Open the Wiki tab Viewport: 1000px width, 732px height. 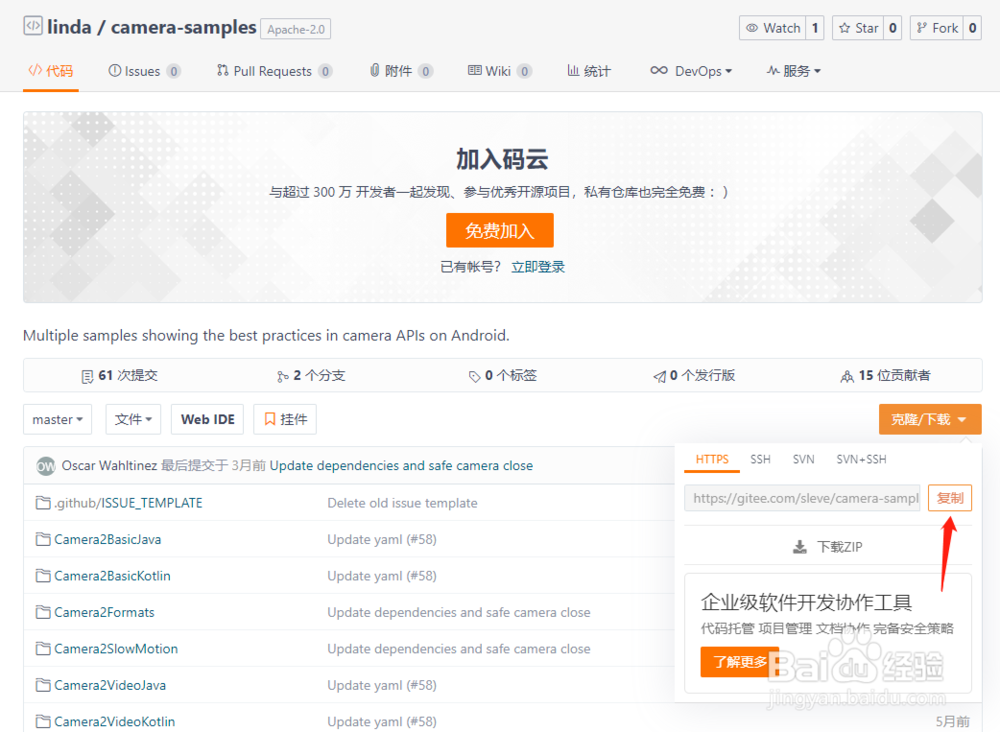coord(499,71)
